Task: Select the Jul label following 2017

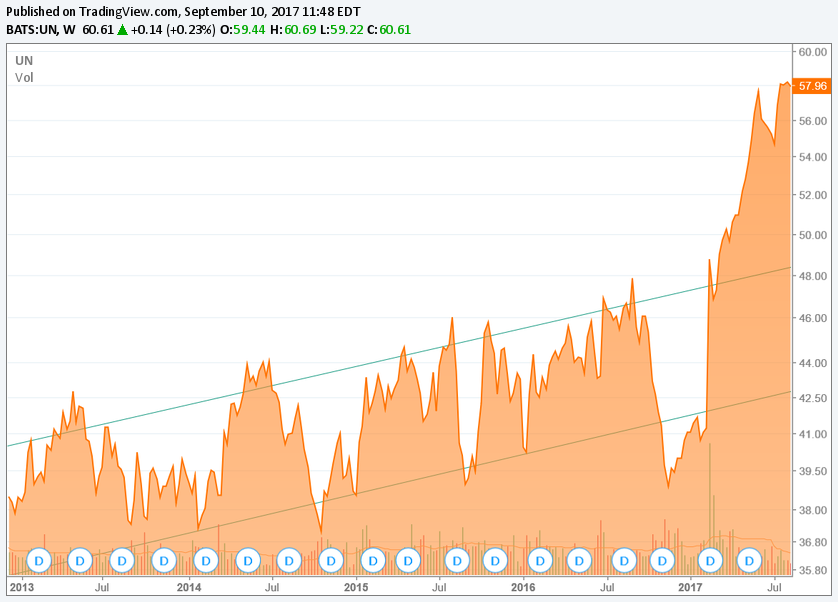Action: click(775, 588)
